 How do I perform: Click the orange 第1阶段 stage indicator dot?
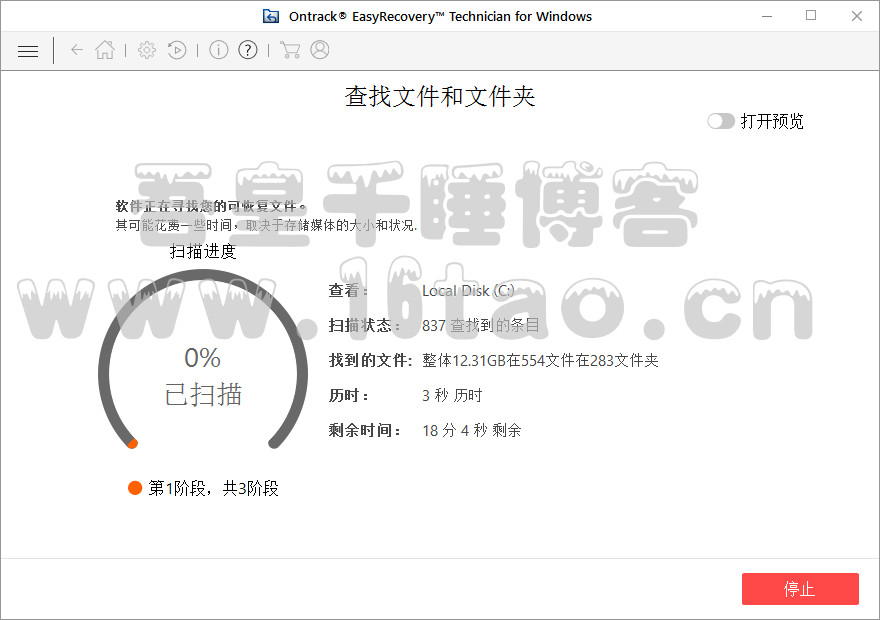tap(135, 488)
